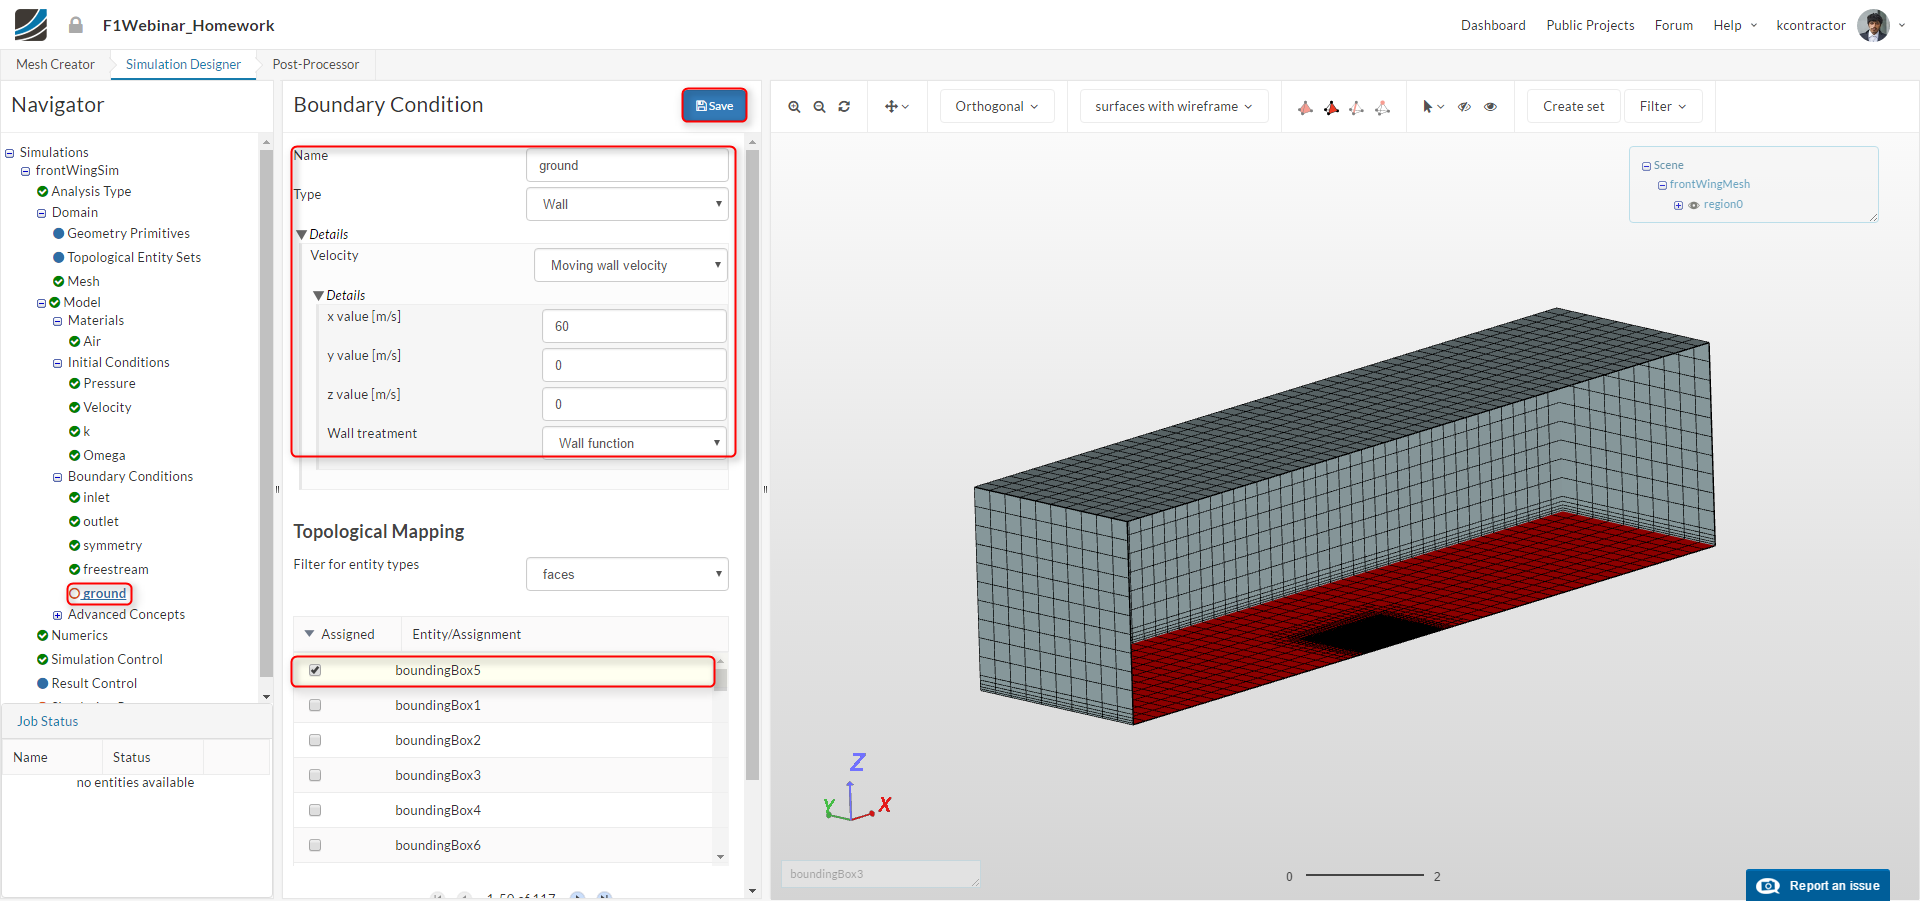
Task: Save the boundary condition
Action: click(x=714, y=106)
